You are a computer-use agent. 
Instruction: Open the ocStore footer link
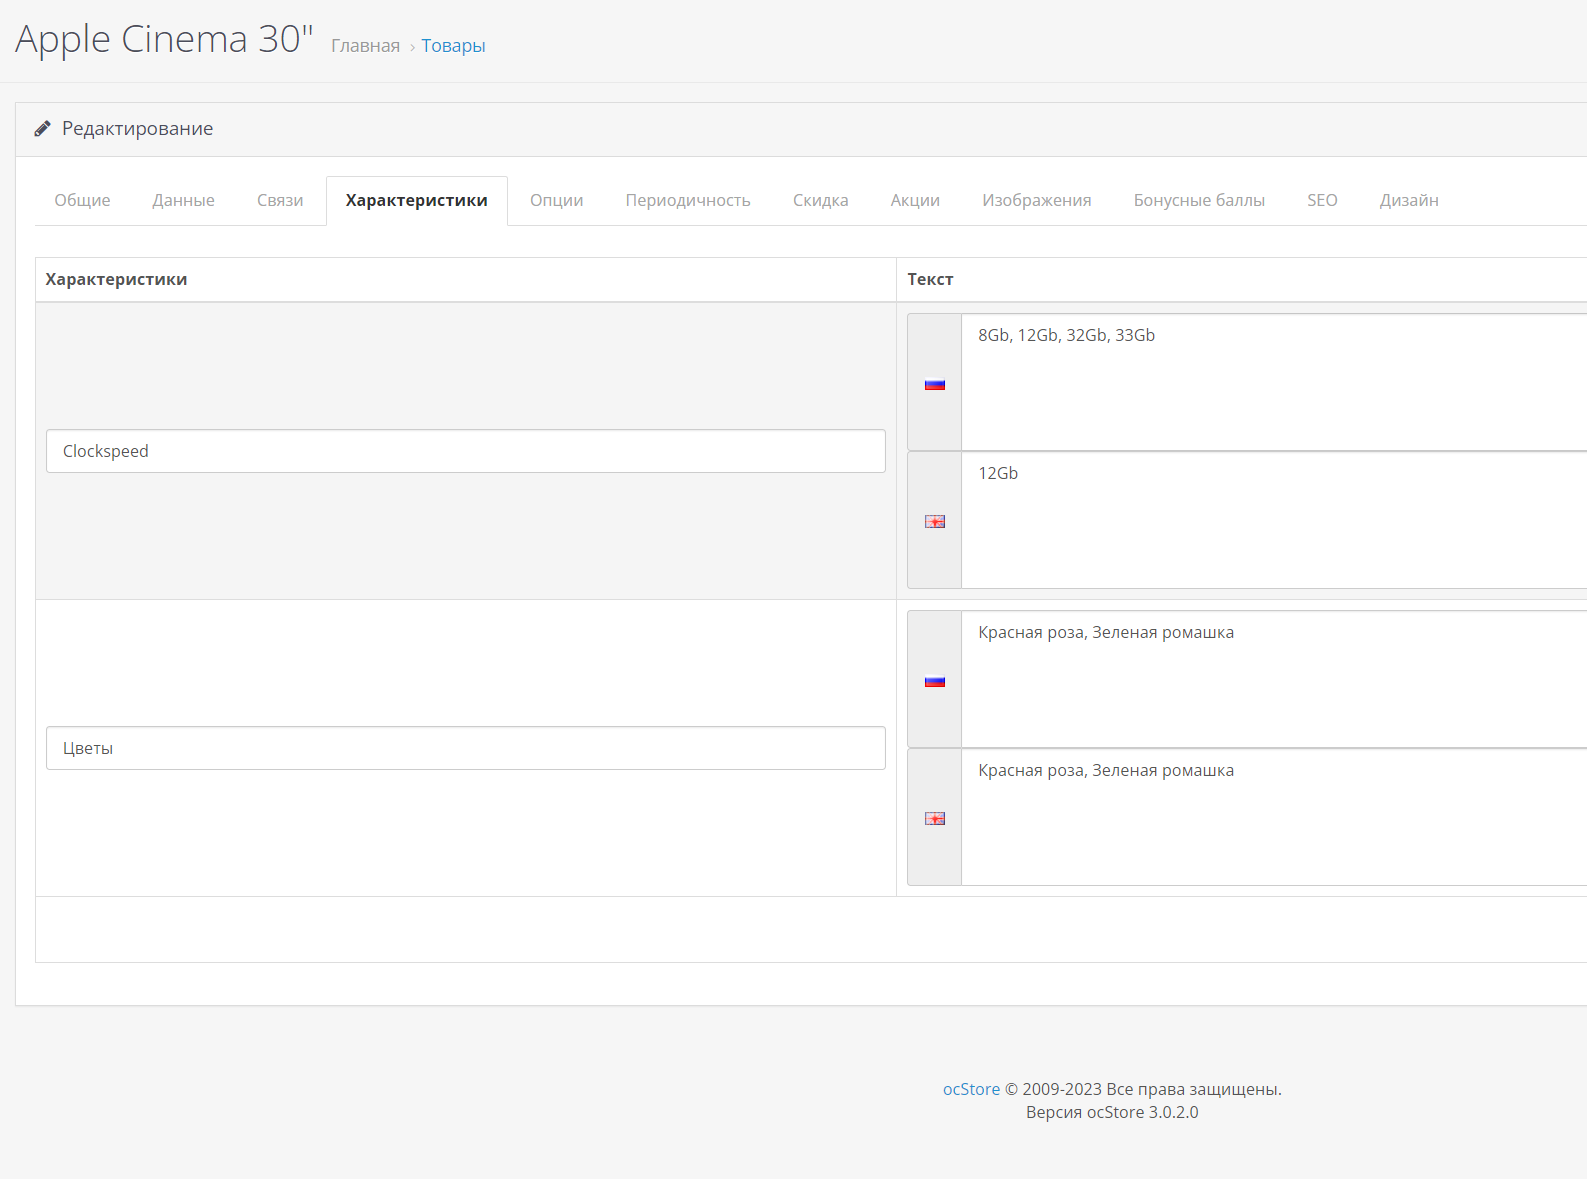coord(971,1089)
